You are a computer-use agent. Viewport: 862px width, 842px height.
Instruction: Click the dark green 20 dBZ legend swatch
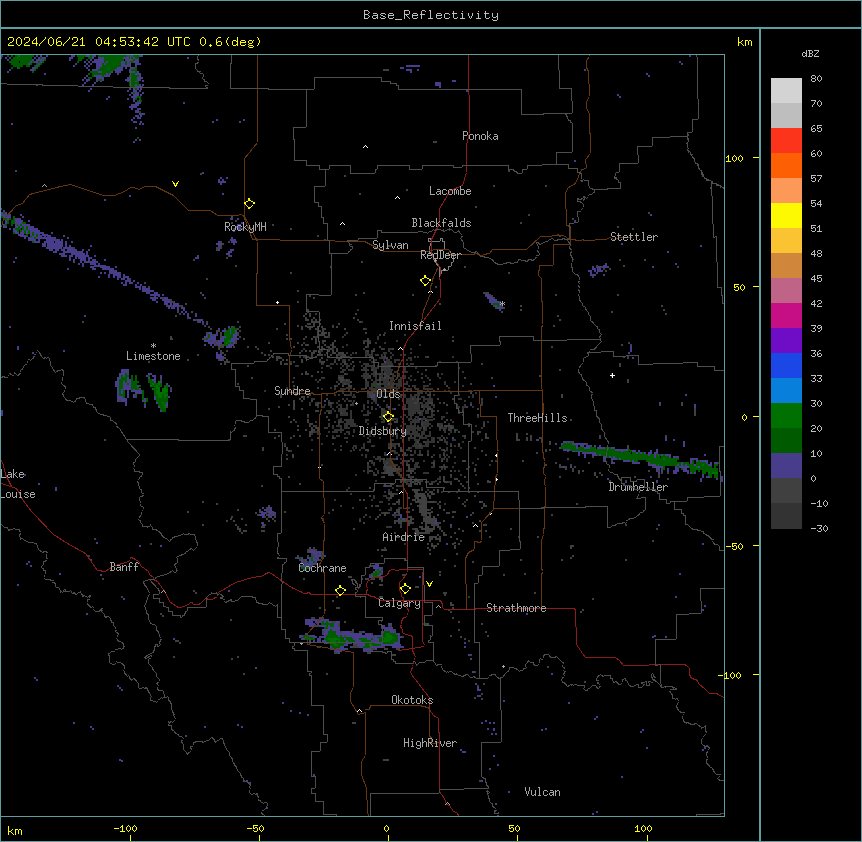786,440
